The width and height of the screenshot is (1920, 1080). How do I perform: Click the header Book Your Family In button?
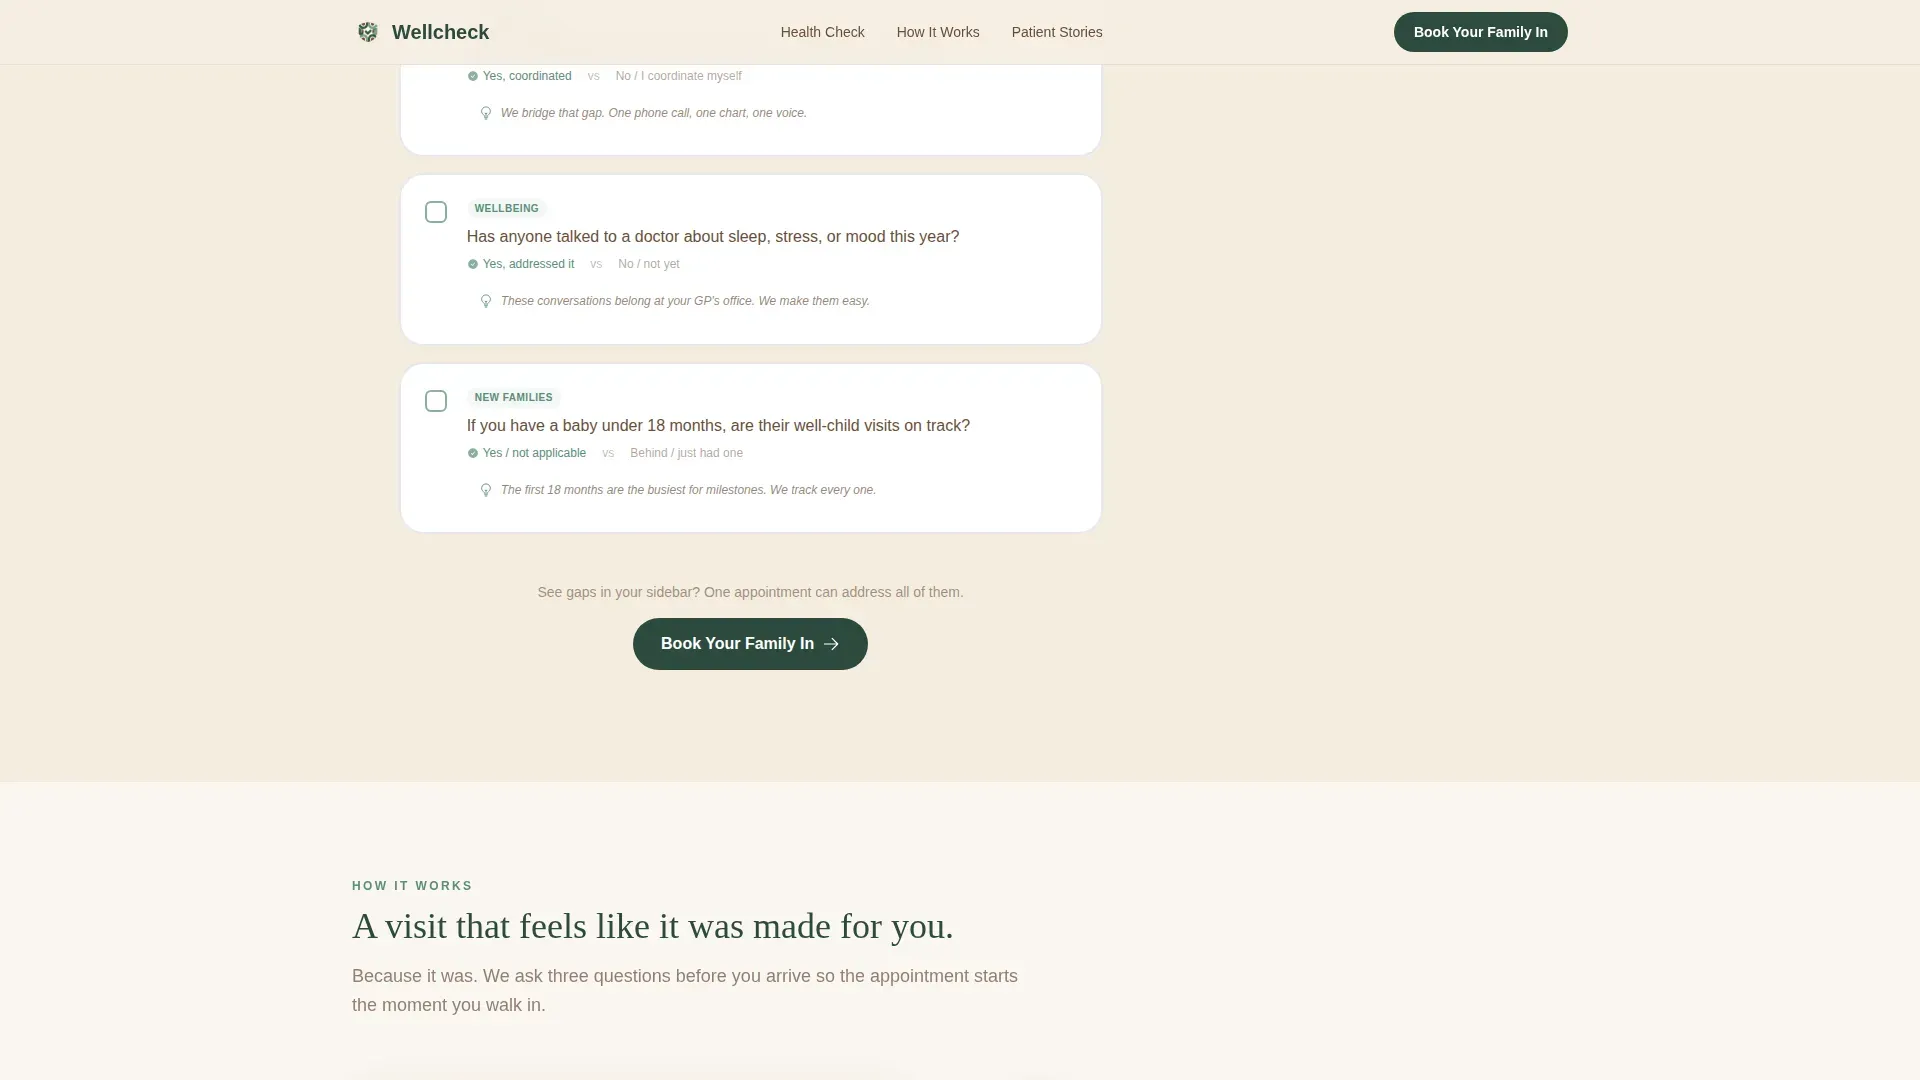[1480, 32]
